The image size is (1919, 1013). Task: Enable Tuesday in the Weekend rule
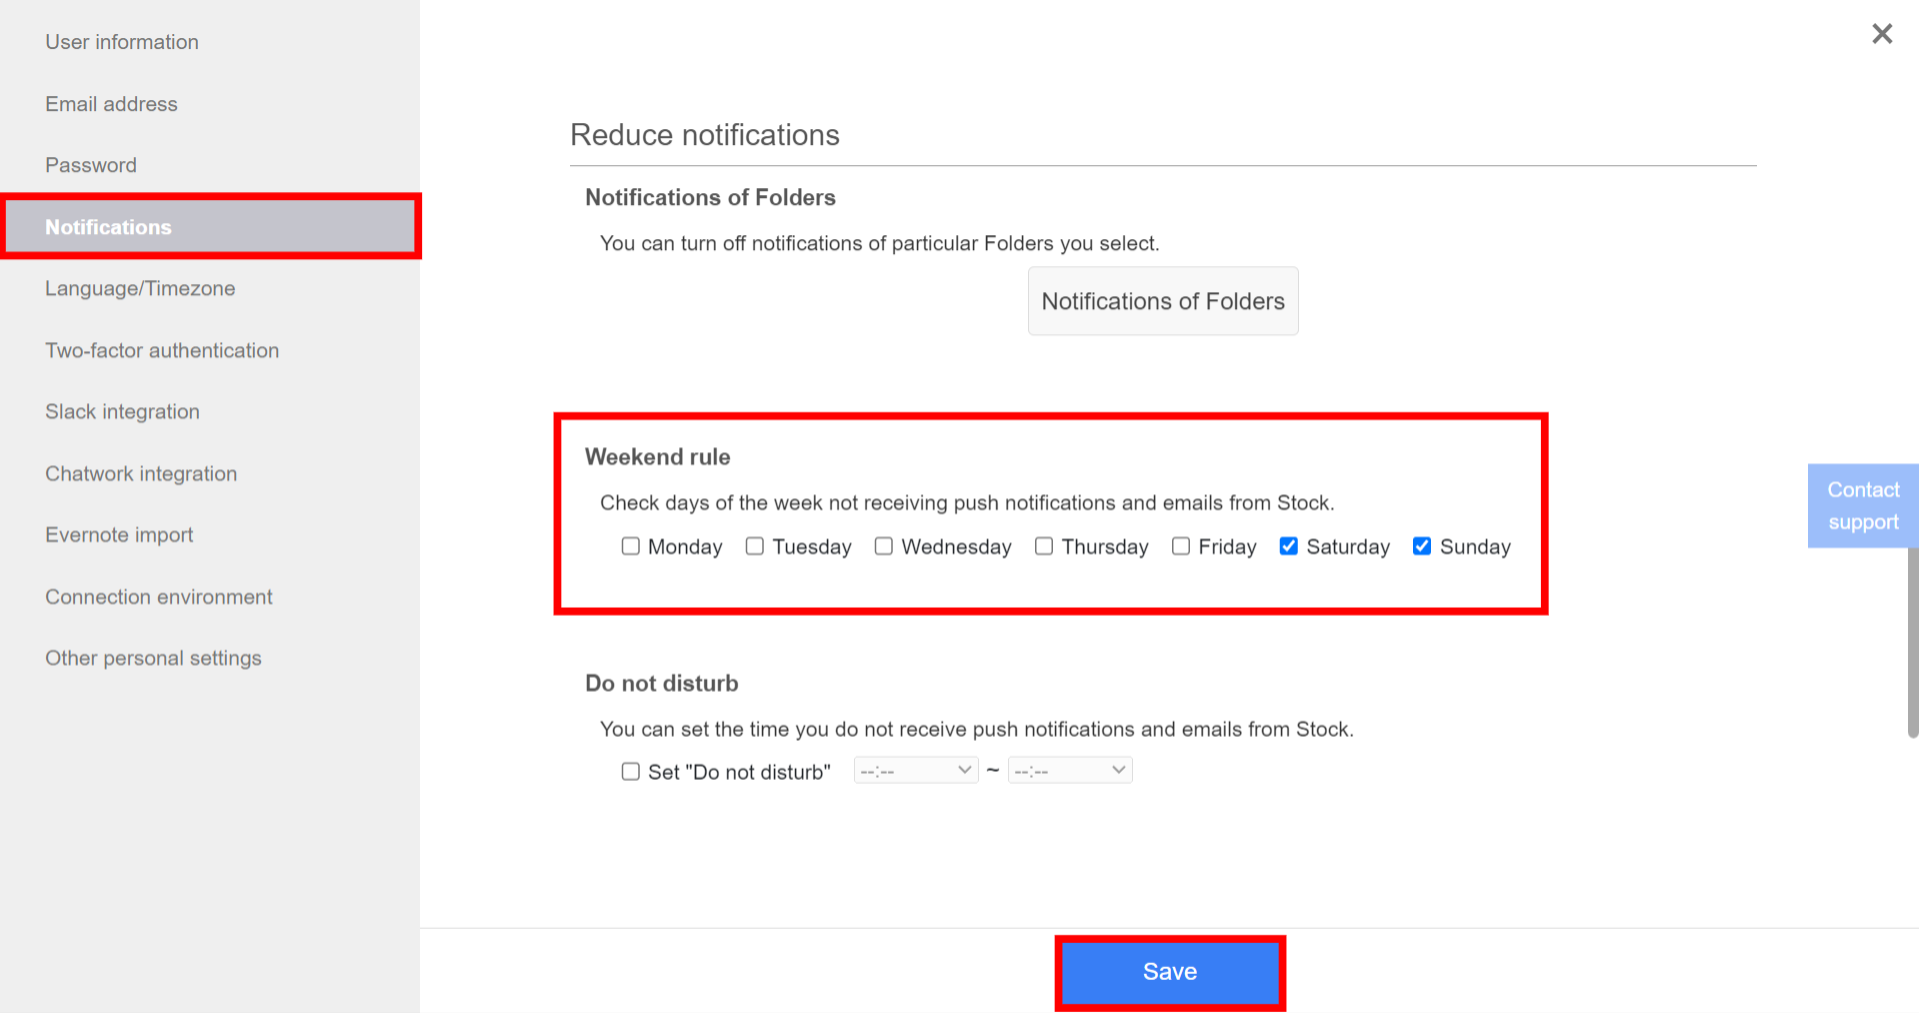tap(754, 546)
